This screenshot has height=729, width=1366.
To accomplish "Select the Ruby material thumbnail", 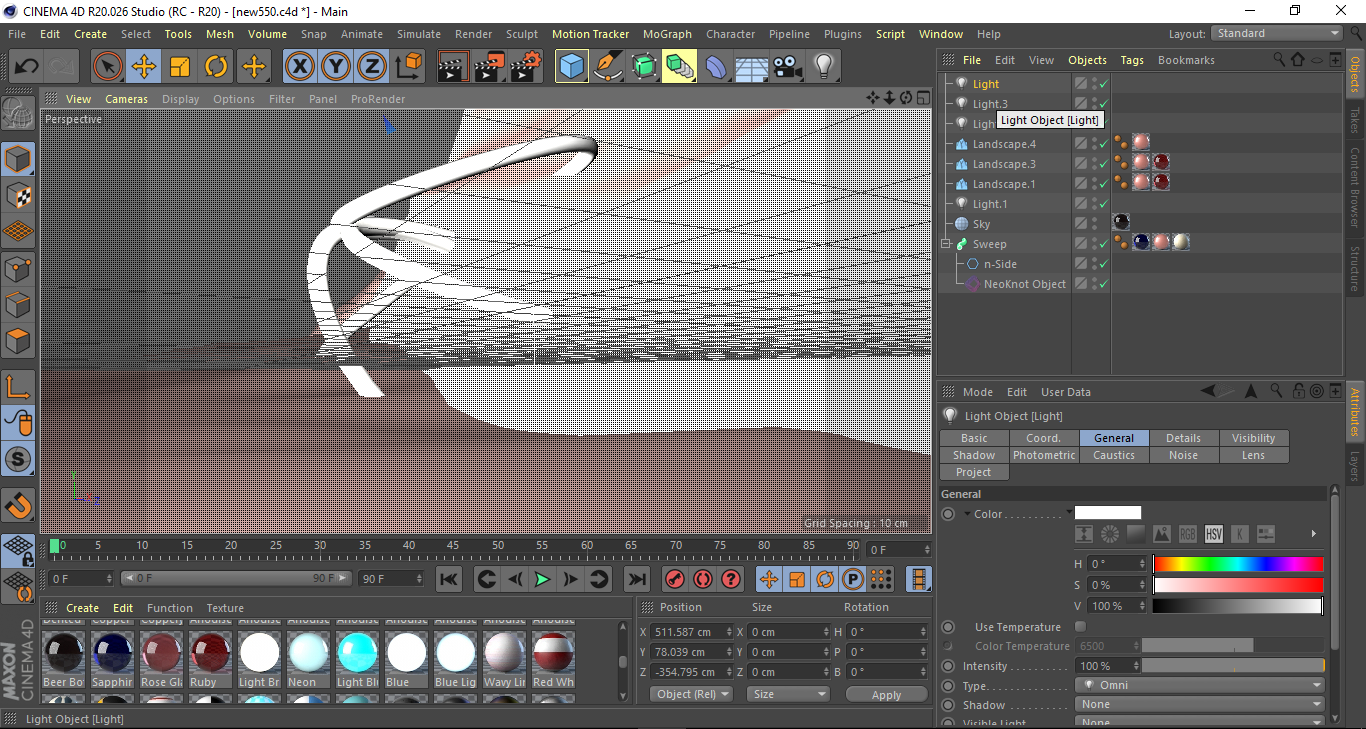I will tap(210, 653).
